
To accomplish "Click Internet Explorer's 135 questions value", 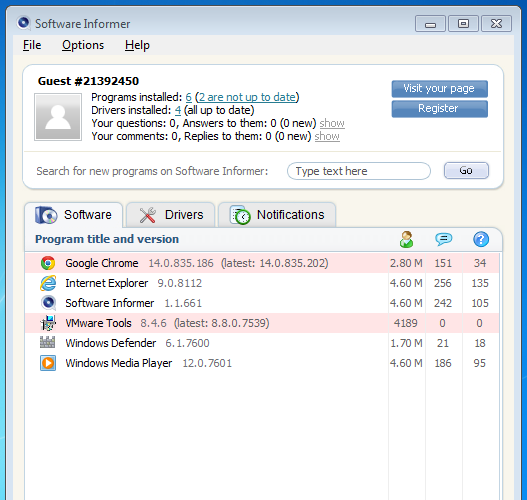I will click(x=480, y=283).
